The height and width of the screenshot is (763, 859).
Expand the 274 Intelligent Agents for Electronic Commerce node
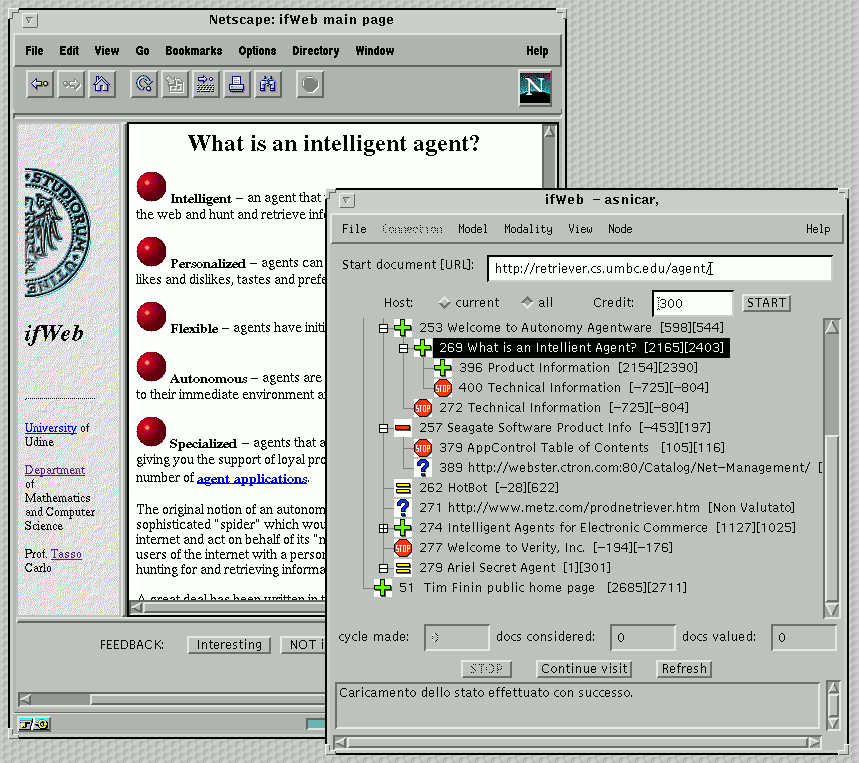point(383,529)
